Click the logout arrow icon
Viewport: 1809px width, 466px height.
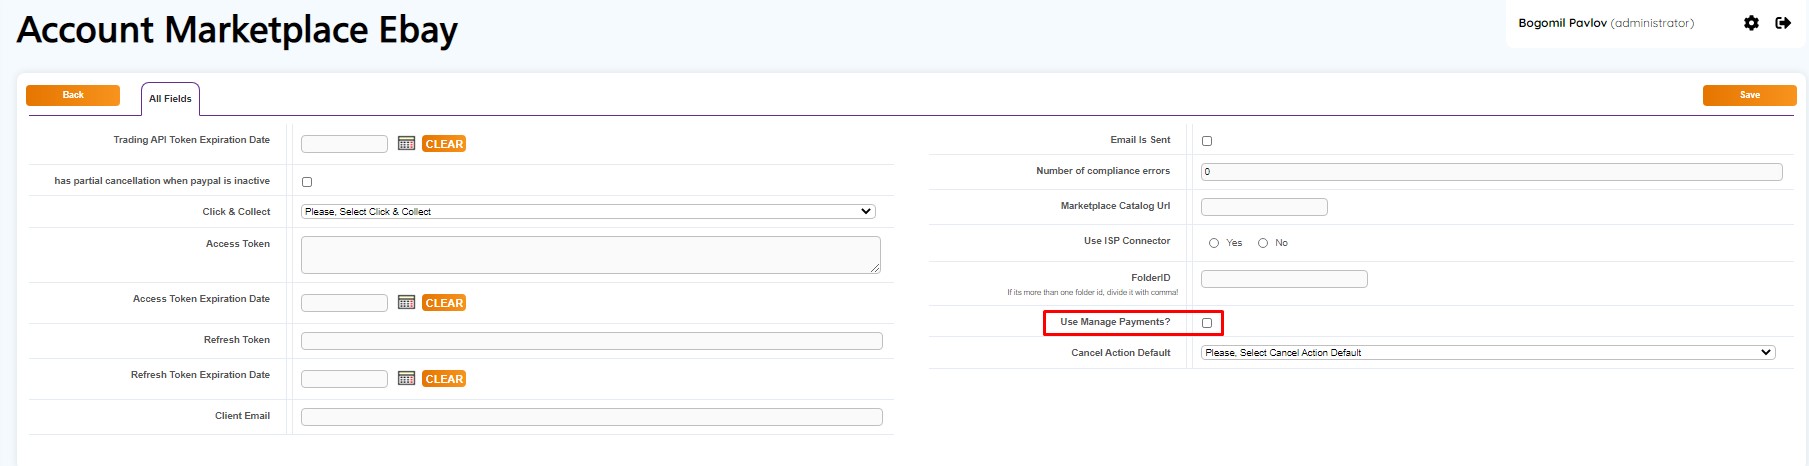(x=1783, y=23)
